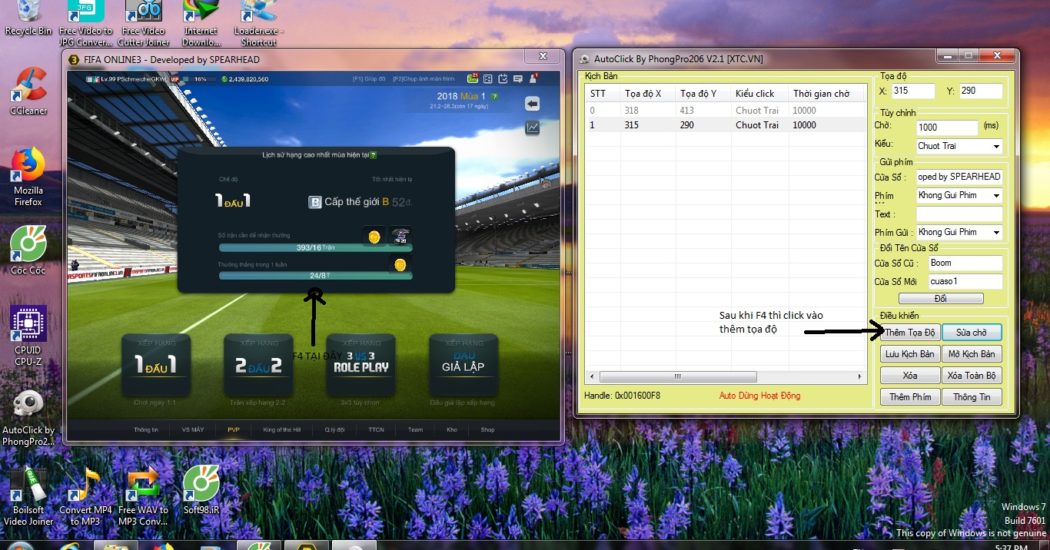Viewport: 1050px width, 550px height.
Task: Click the Thông Tin button in AutoClick
Action: 971,397
